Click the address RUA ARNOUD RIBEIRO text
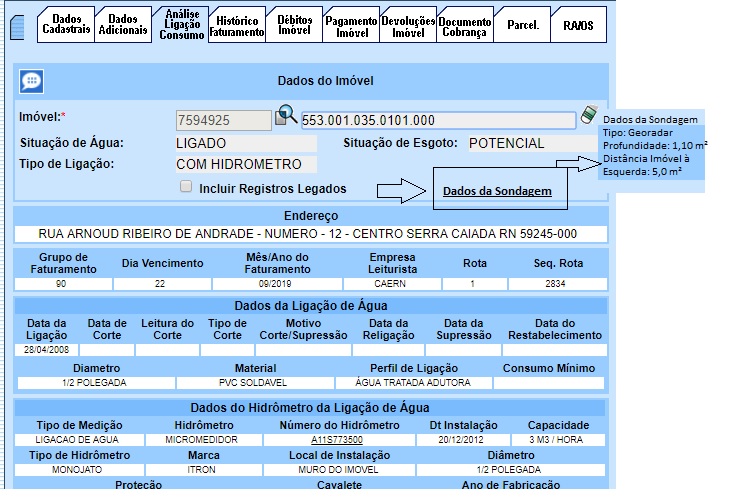The image size is (732, 498). point(308,234)
